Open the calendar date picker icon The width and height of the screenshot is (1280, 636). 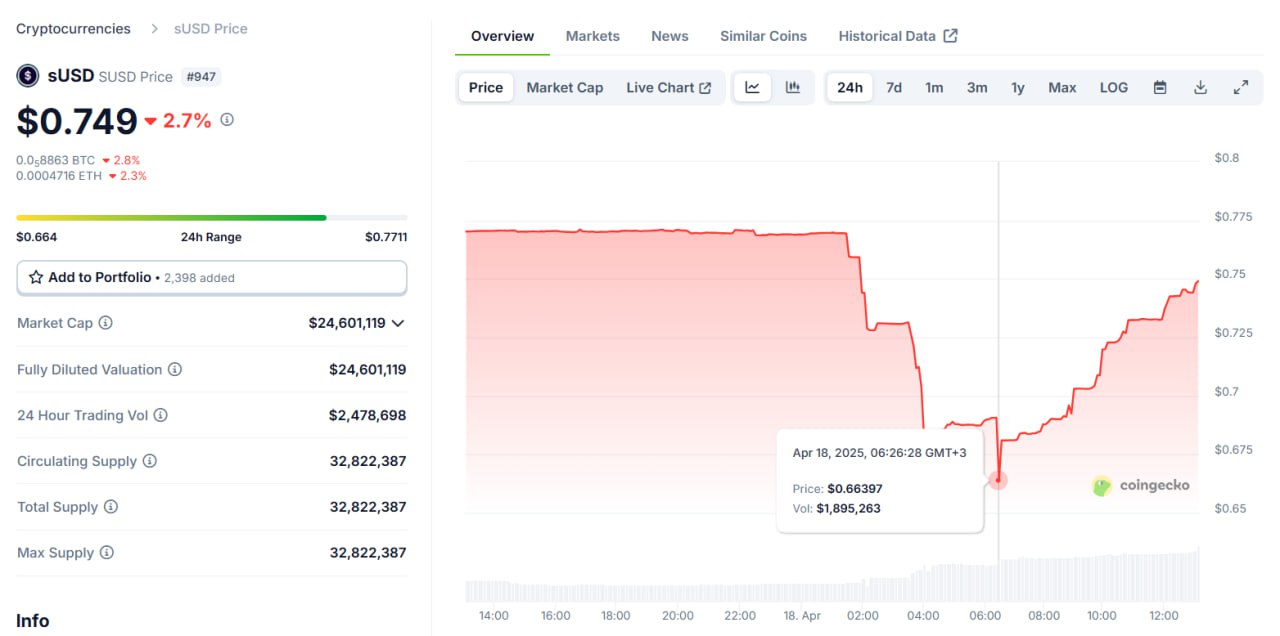(x=1160, y=88)
